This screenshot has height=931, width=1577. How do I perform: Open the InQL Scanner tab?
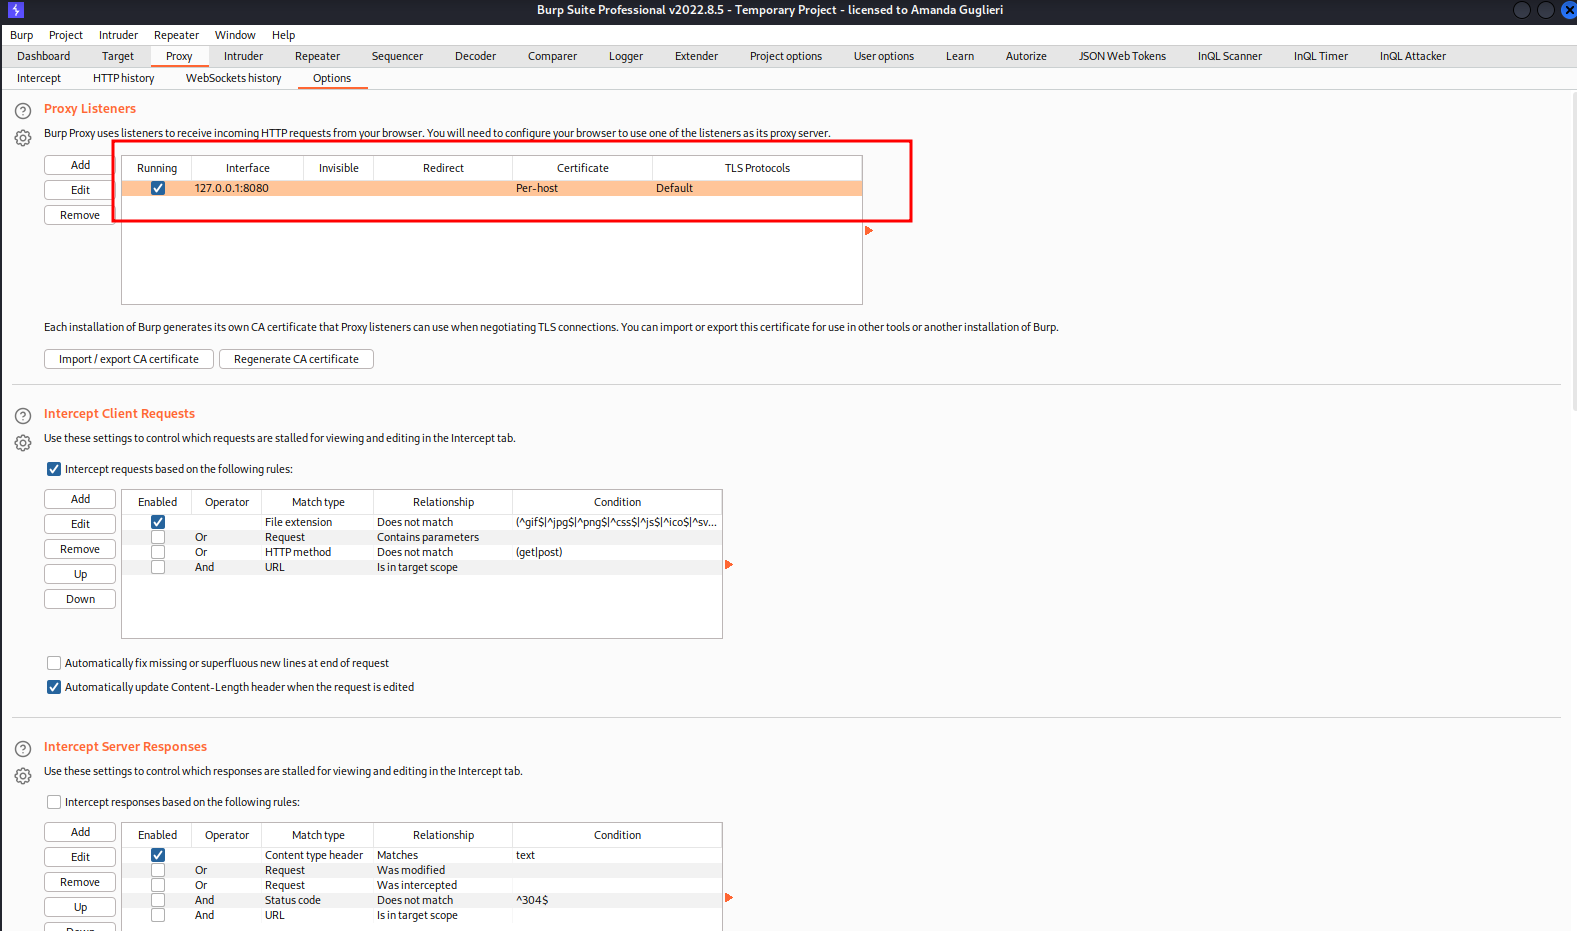[x=1230, y=56]
